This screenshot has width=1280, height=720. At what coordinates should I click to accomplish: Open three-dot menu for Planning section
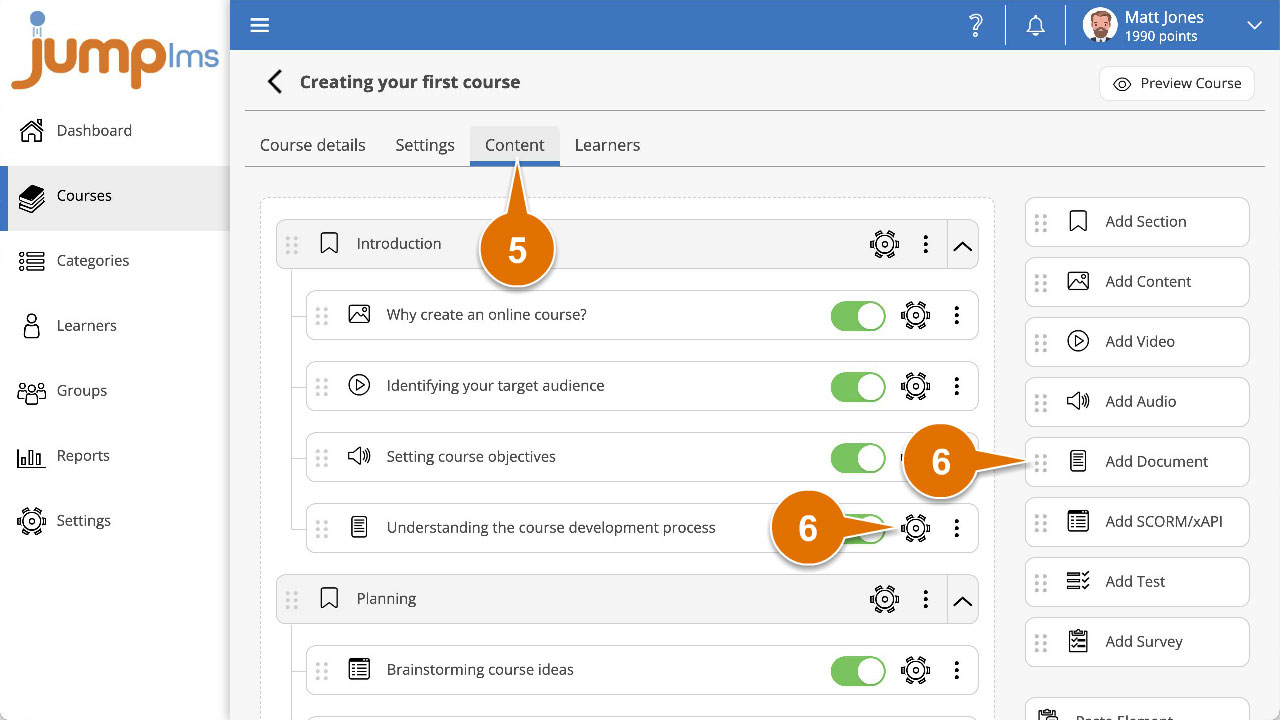[926, 599]
